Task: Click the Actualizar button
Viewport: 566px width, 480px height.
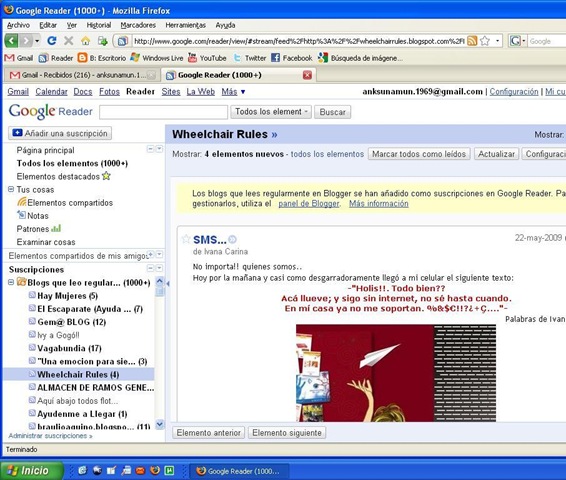Action: click(496, 154)
